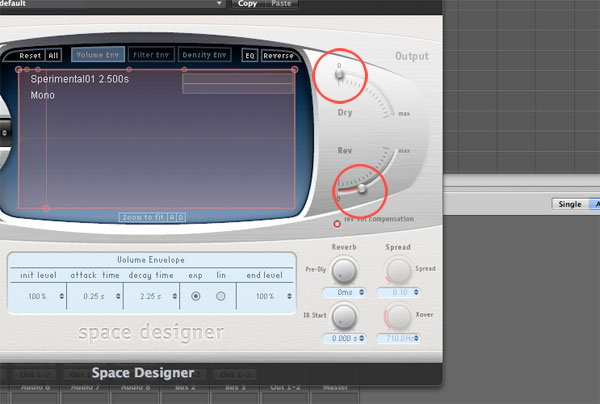Click the Dry output slider handle
This screenshot has width=600, height=404.
tap(339, 74)
